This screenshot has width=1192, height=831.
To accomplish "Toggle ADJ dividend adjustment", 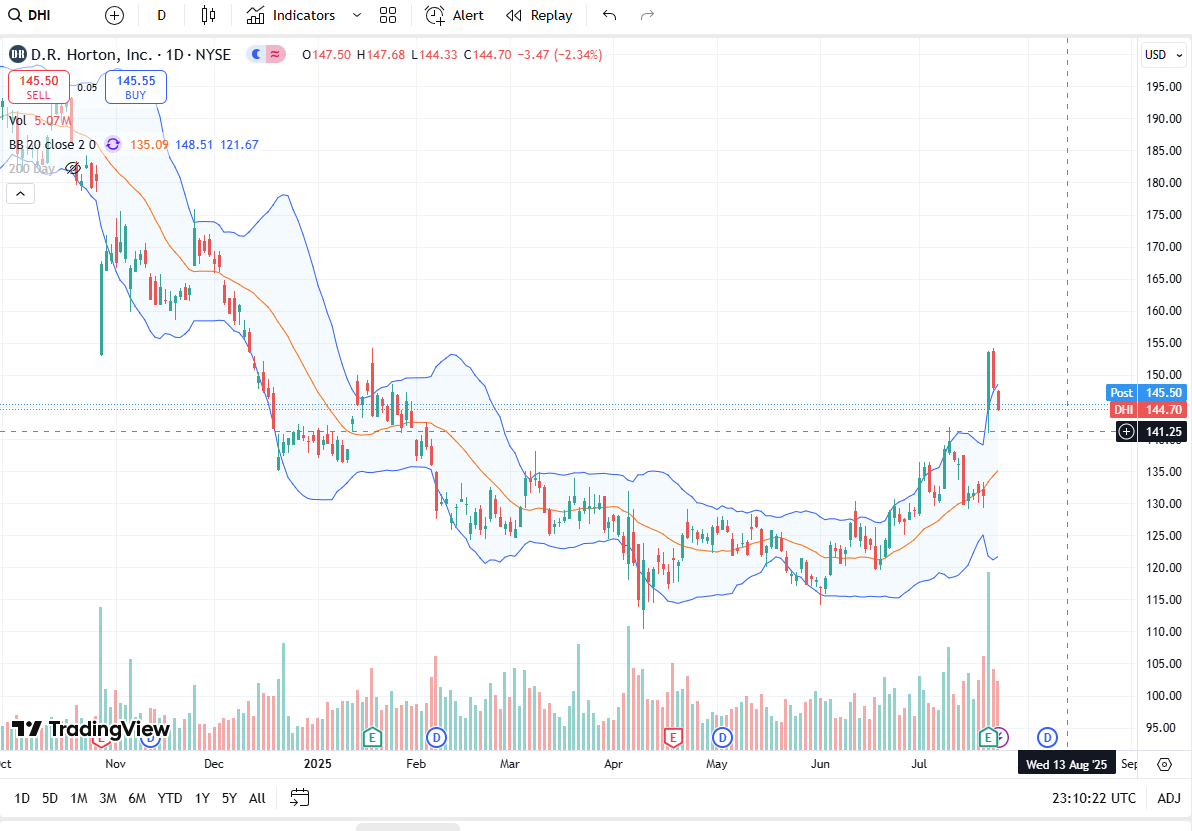I will tap(1168, 798).
